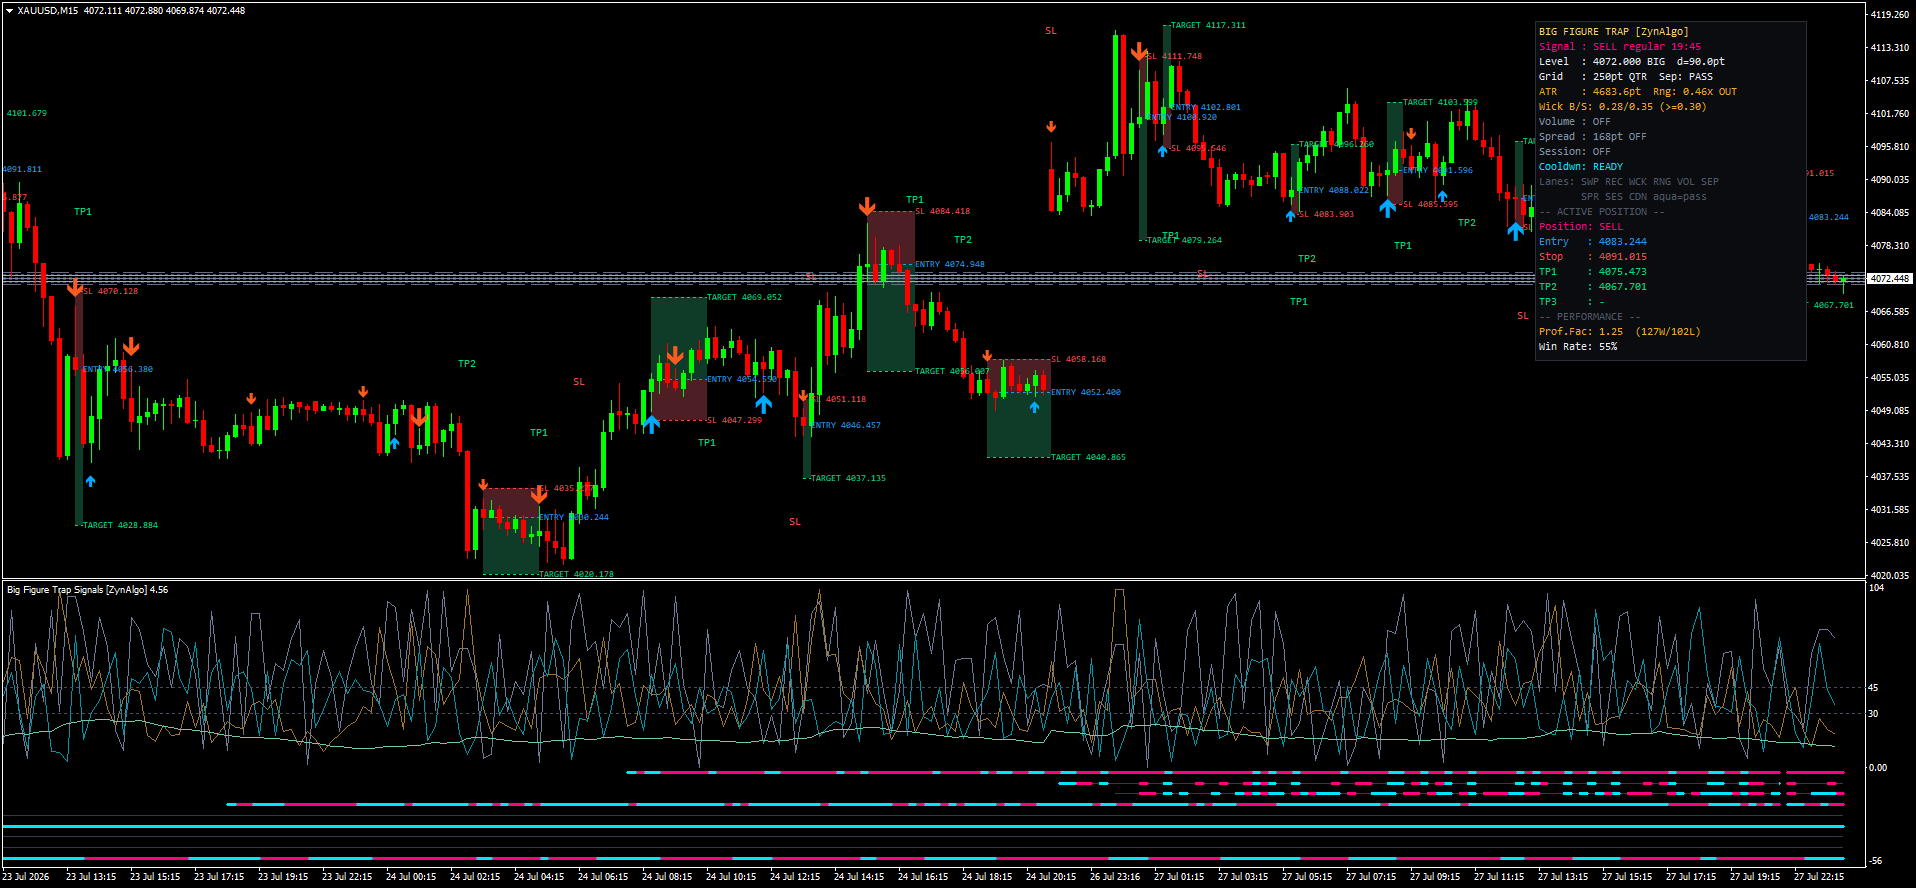Viewport: 1916px width, 888px height.
Task: Click the Cooldwn: READY status line
Action: click(x=1580, y=167)
